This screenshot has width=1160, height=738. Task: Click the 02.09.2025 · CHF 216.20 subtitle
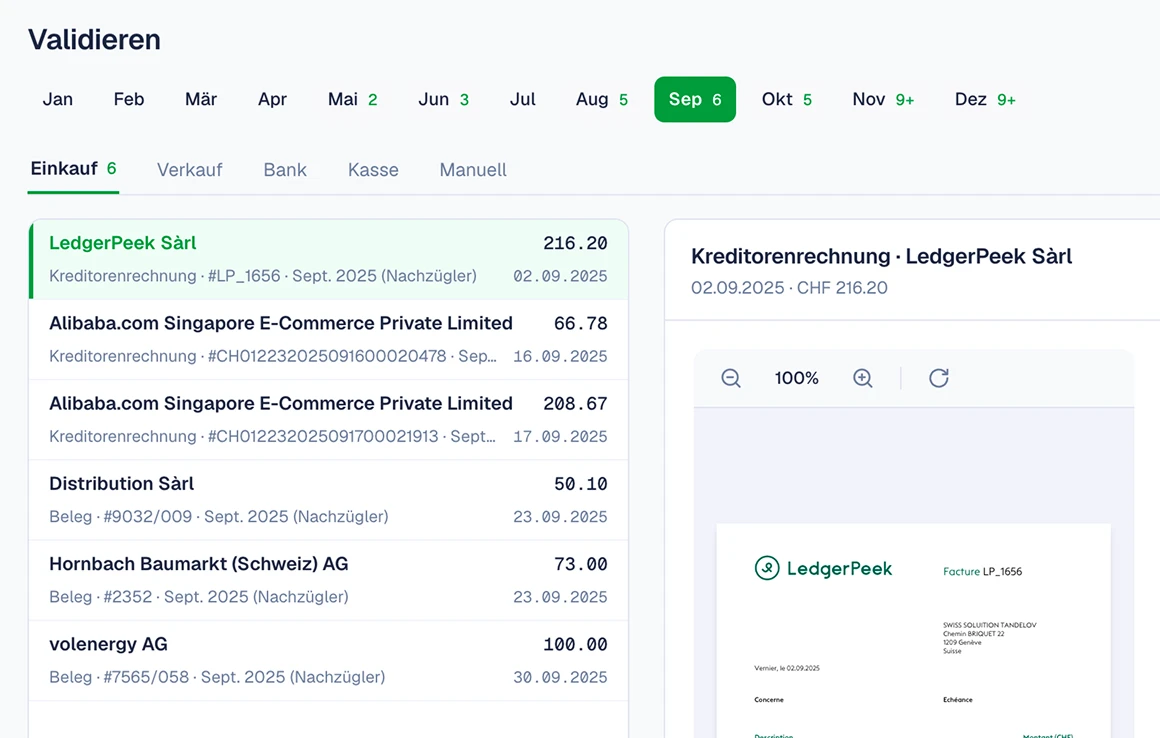pos(789,288)
